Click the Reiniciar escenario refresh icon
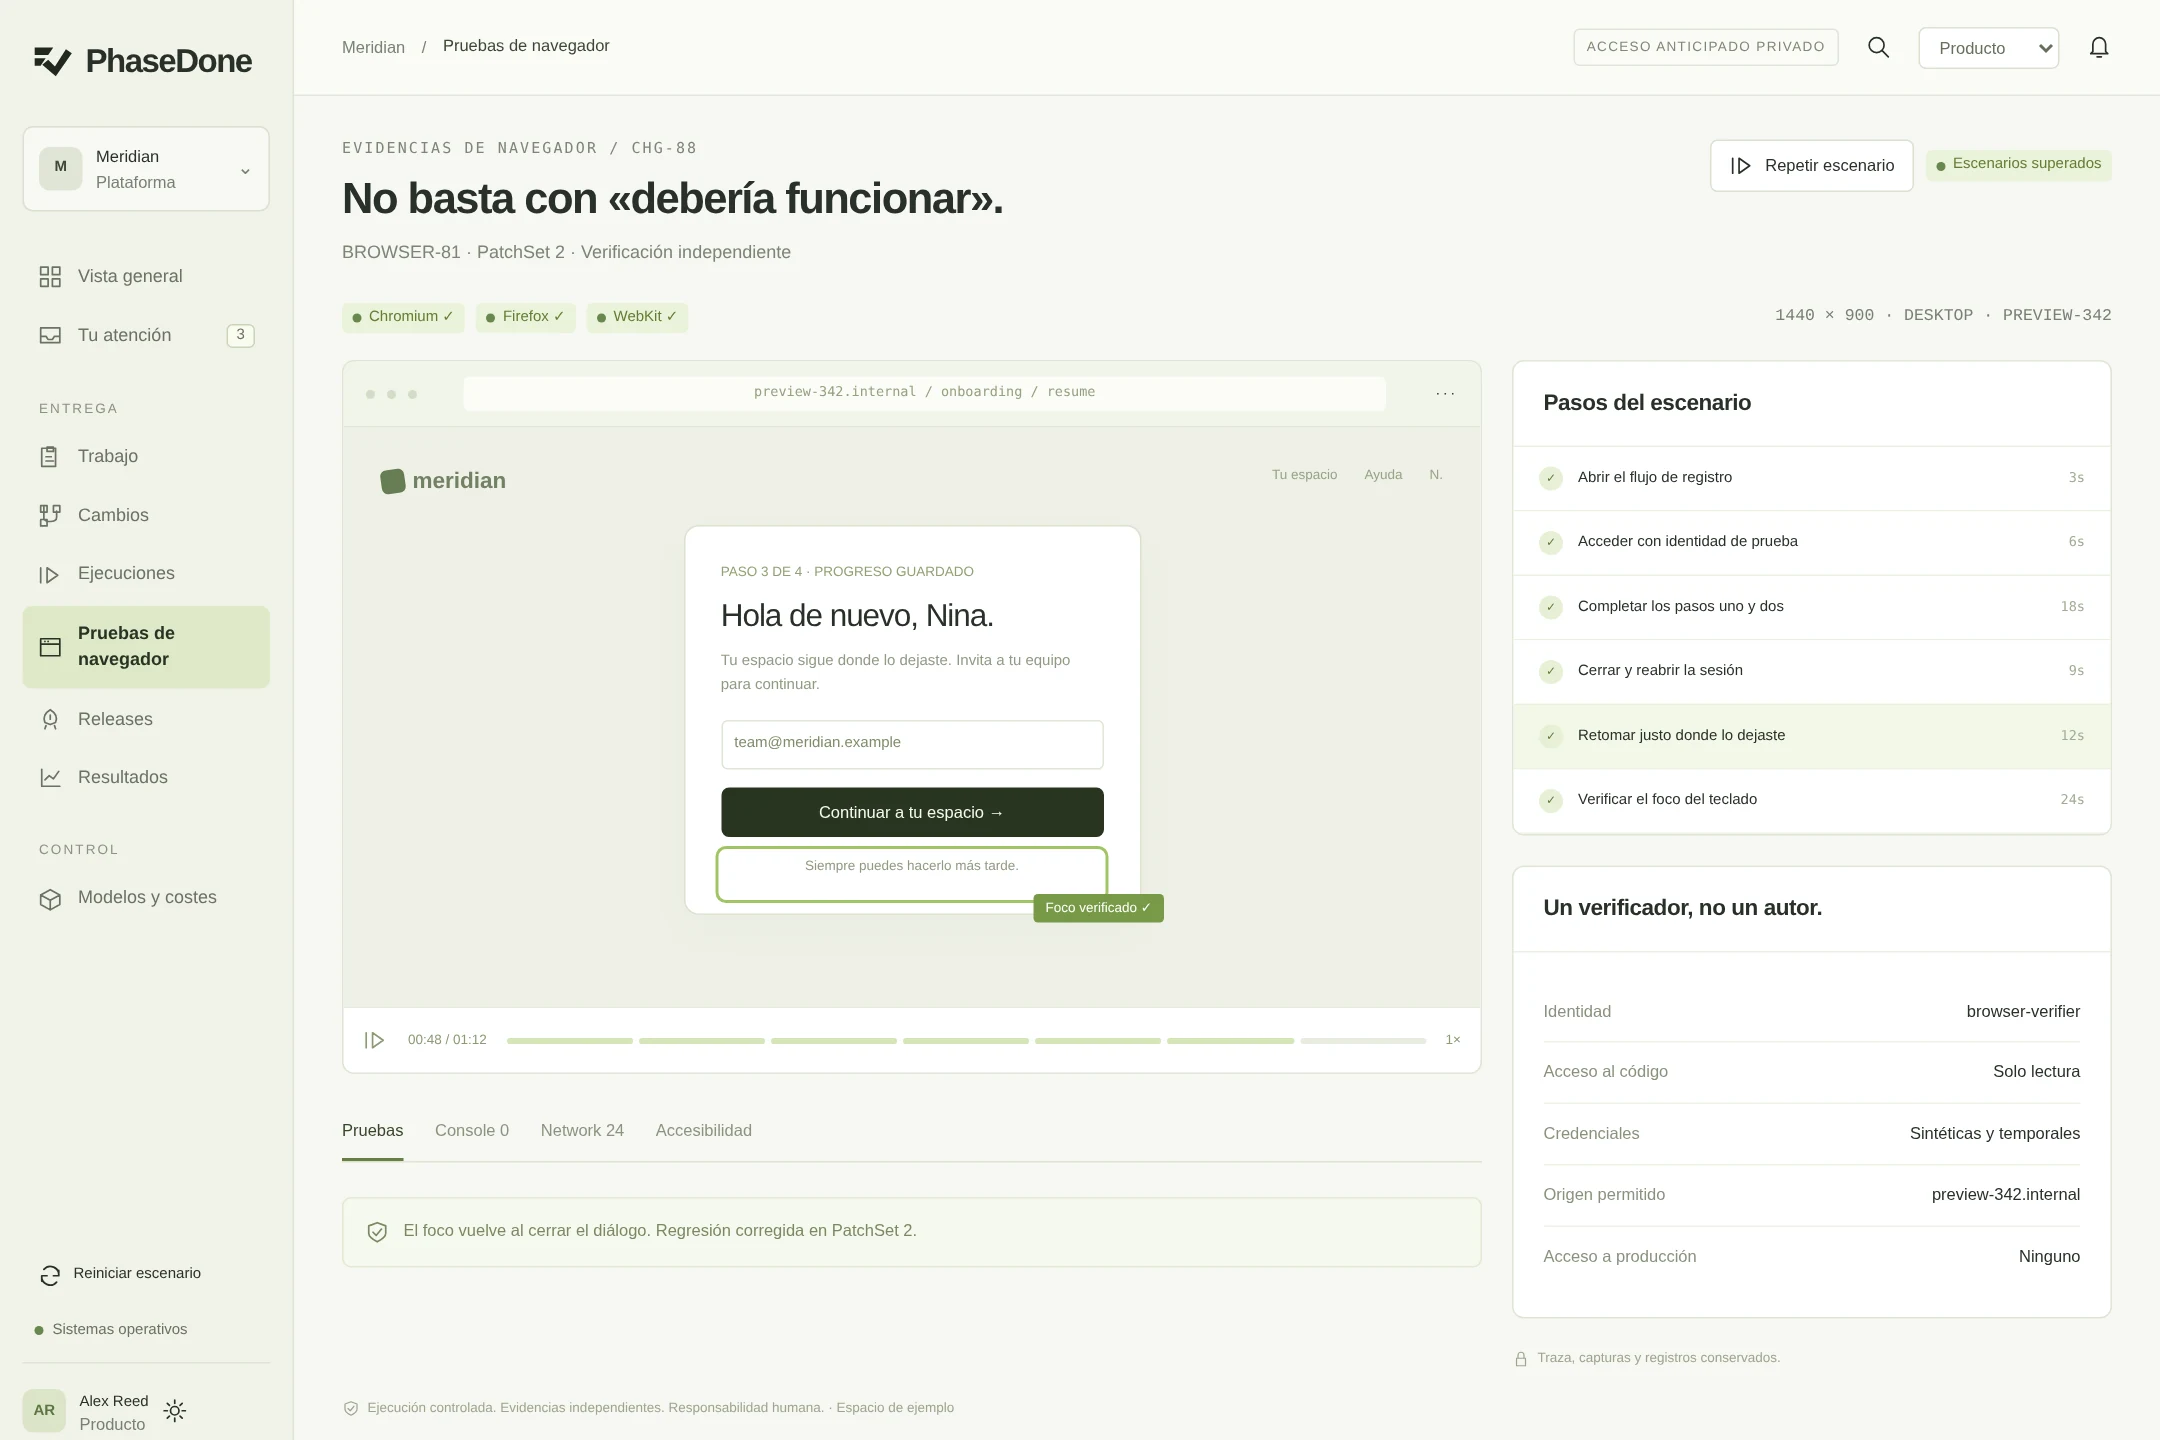Viewport: 2160px width, 1440px height. click(50, 1275)
